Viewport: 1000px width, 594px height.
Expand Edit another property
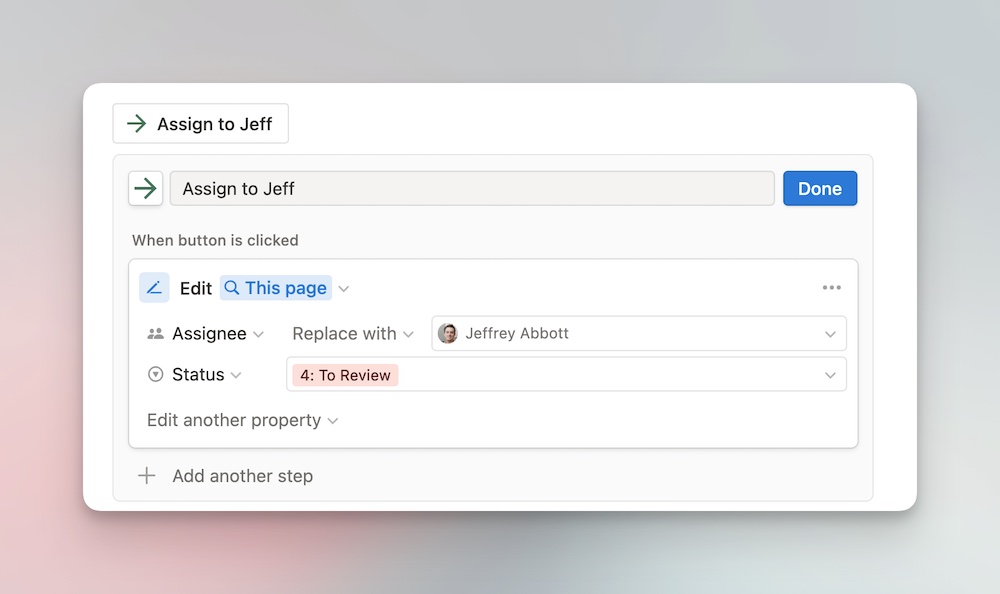242,420
